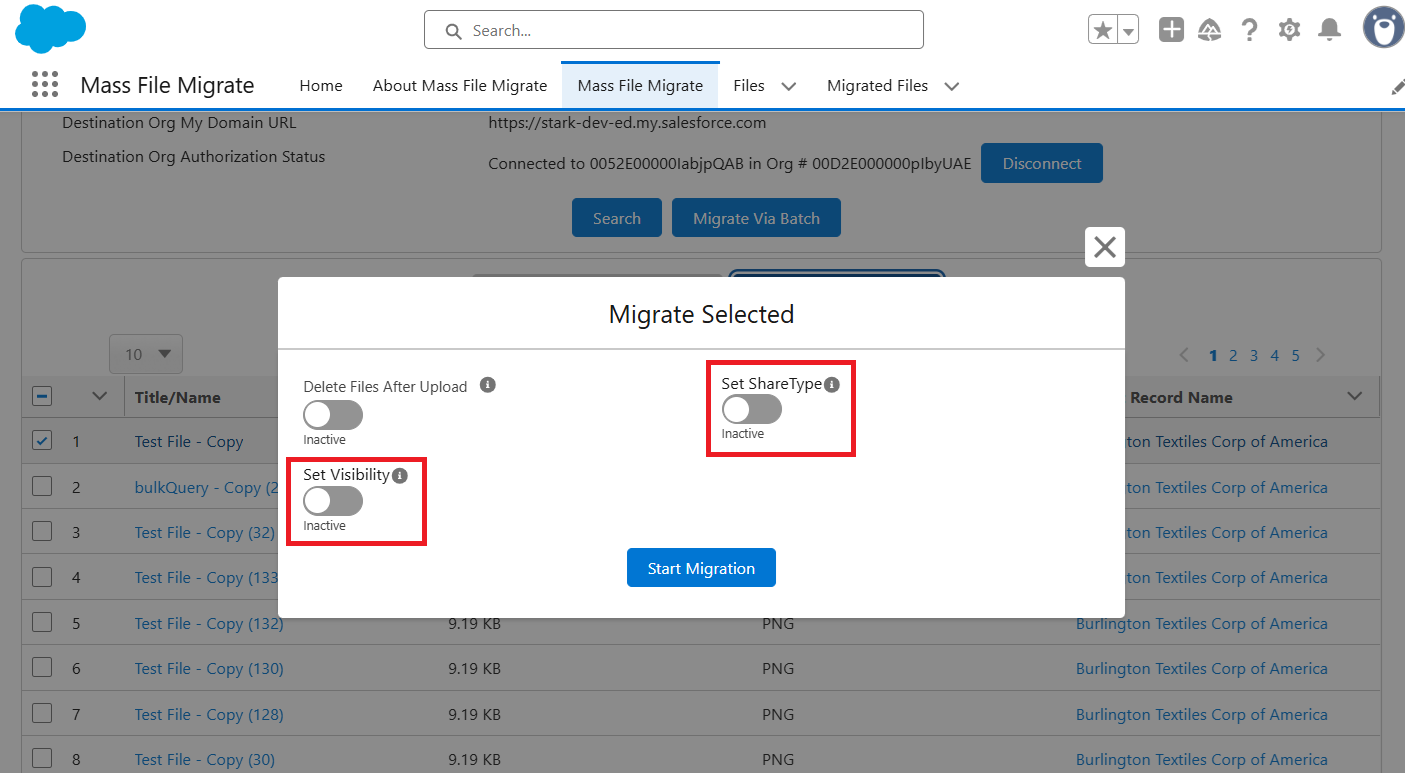Select checkbox for row 6

[x=42, y=667]
